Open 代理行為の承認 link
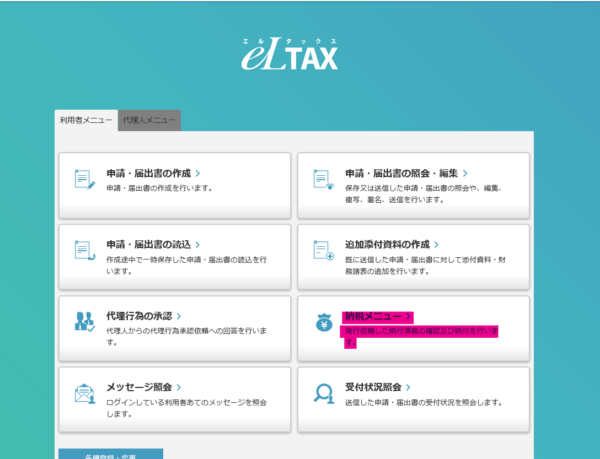The height and width of the screenshot is (459, 600). coord(139,316)
